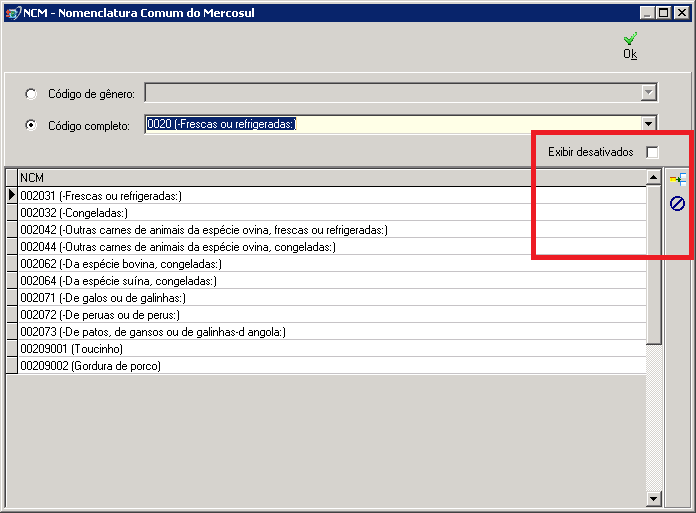Click the NCM window title bar icon
This screenshot has width=696, height=513.
point(12,13)
